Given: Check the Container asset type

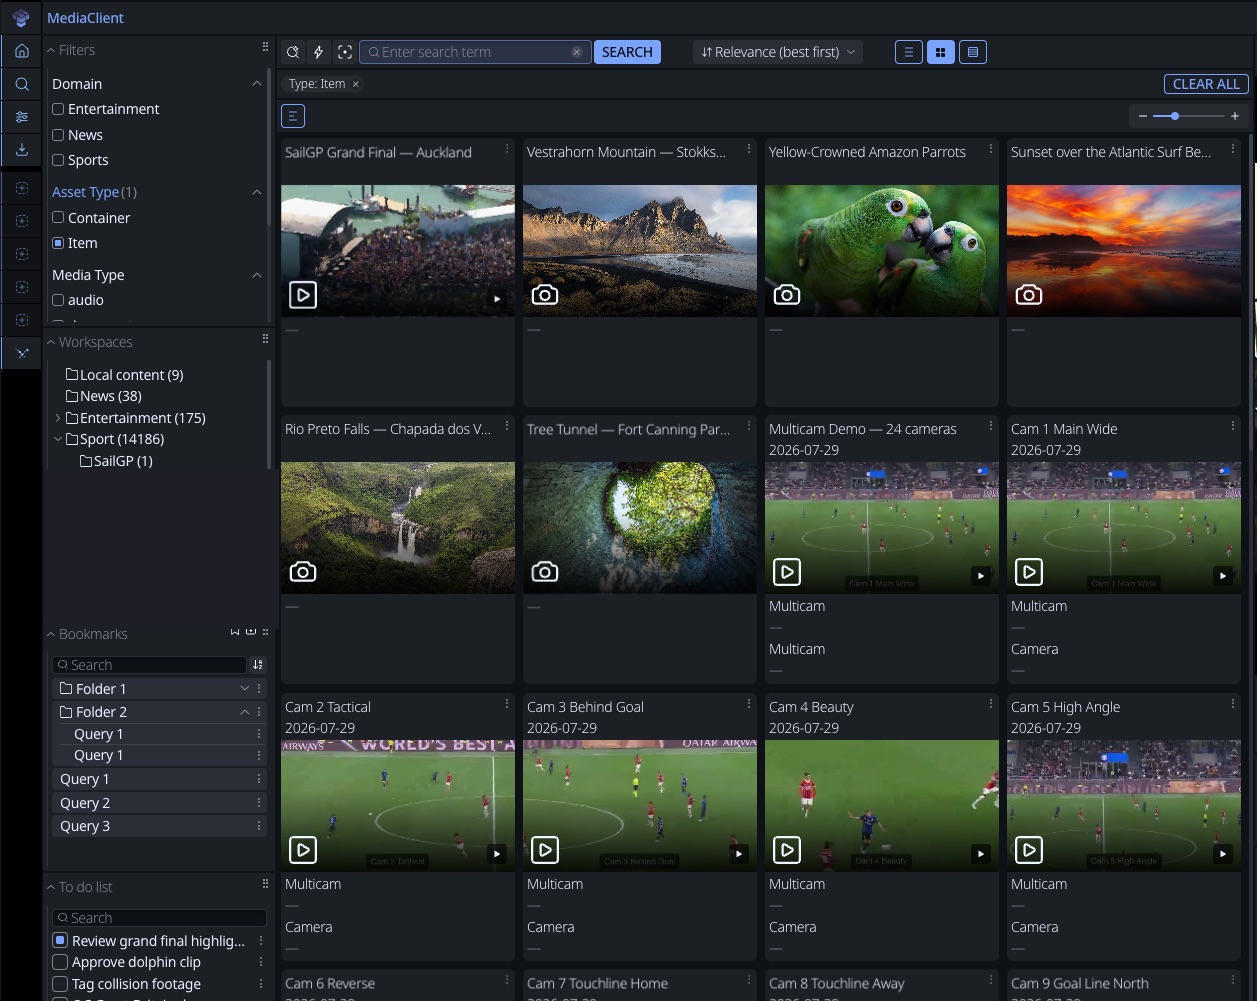Looking at the screenshot, I should coord(58,218).
